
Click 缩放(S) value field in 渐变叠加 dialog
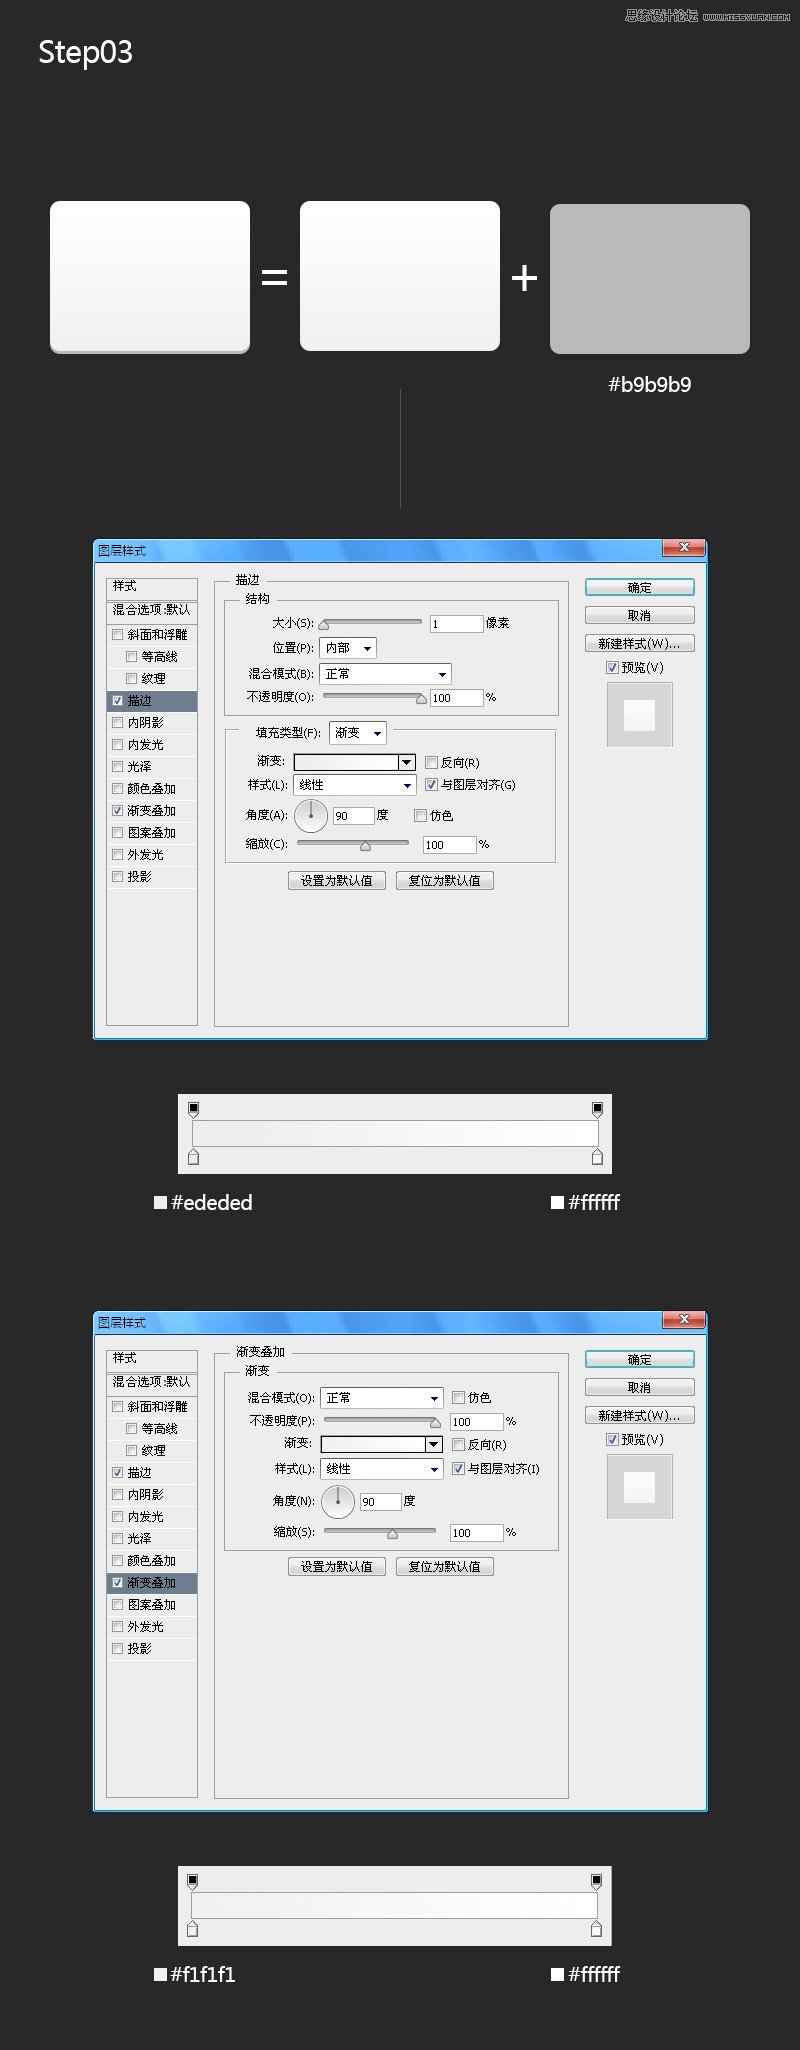point(476,1532)
